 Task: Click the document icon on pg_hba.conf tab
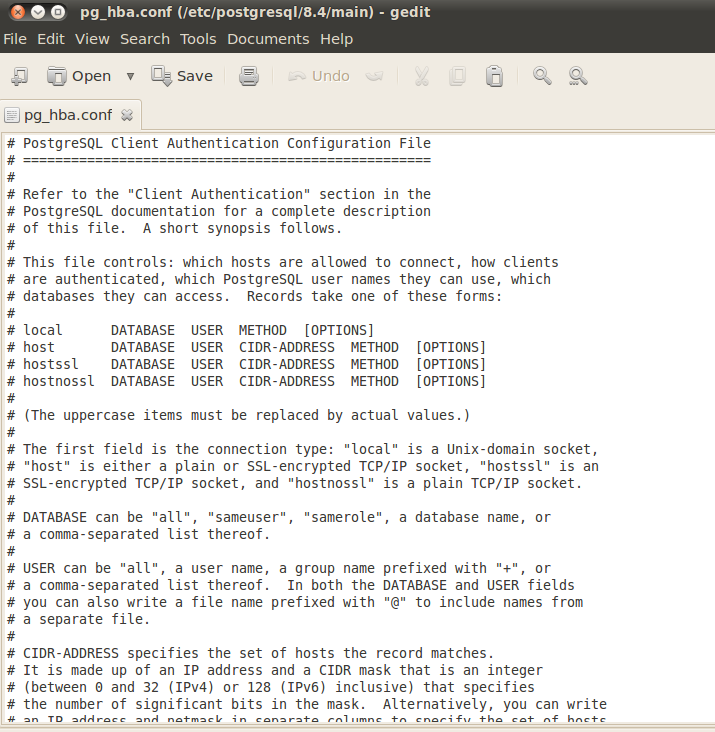click(x=12, y=115)
